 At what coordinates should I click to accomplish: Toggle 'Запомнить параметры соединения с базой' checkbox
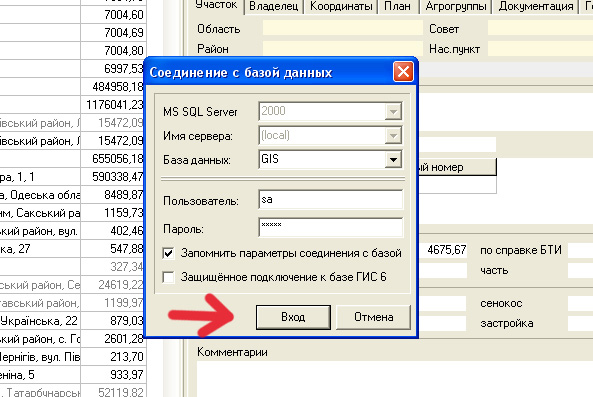click(x=168, y=253)
